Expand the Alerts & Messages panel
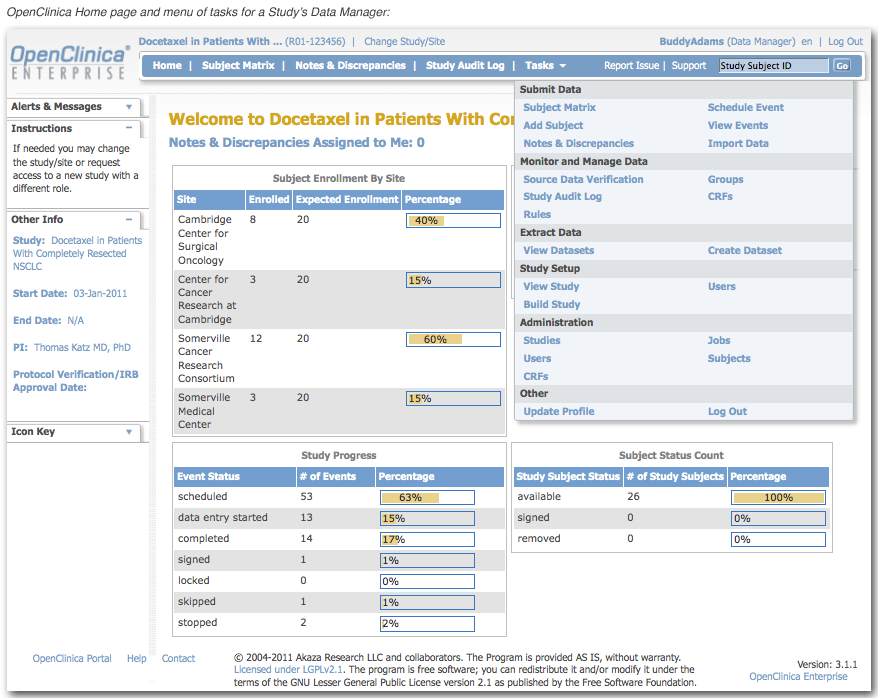Screen dimensions: 878x698 pos(129,107)
